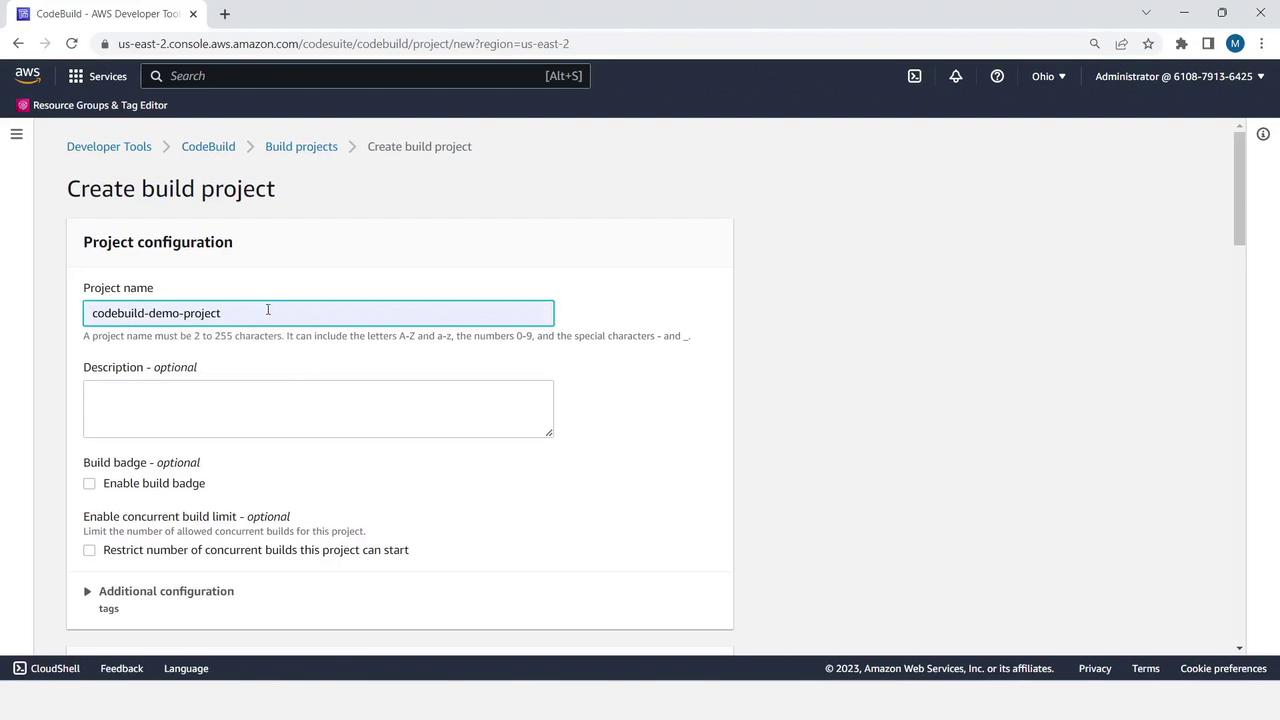Screen dimensions: 1280x720
Task: Click the Language link in footer
Action: pos(186,668)
